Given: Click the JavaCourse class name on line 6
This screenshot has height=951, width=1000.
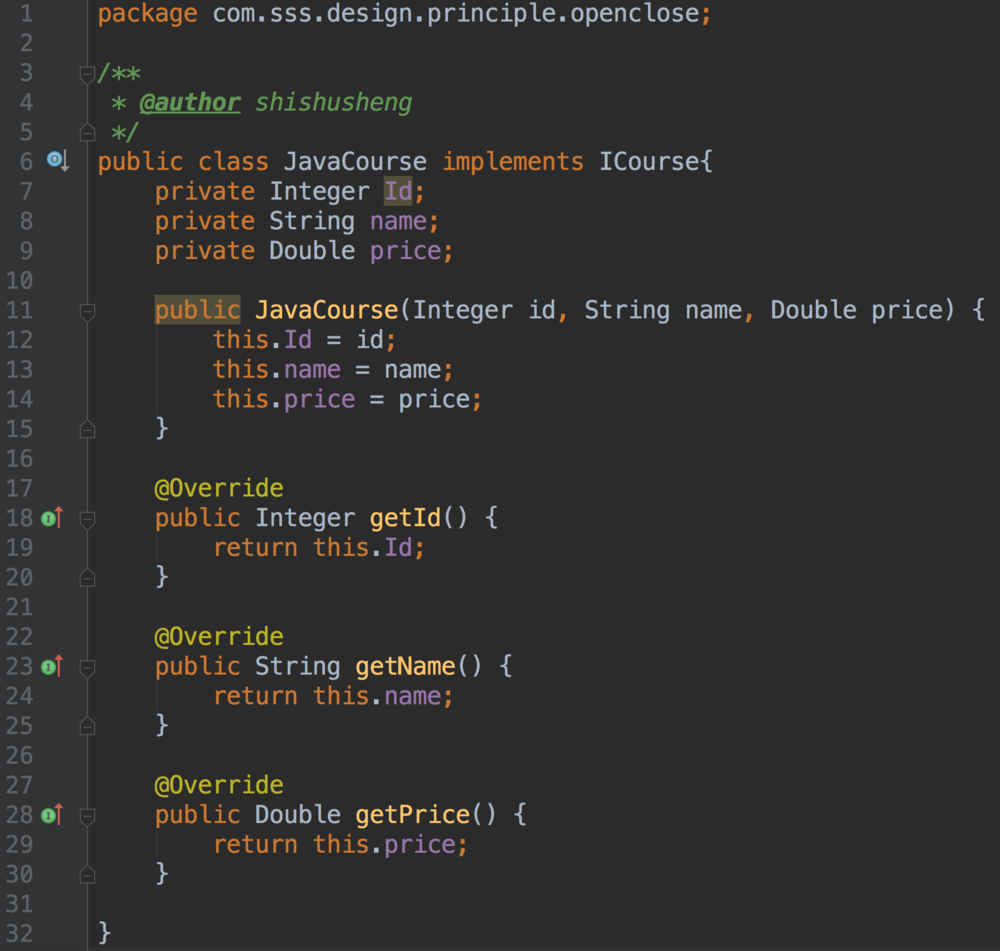Looking at the screenshot, I should pos(355,161).
